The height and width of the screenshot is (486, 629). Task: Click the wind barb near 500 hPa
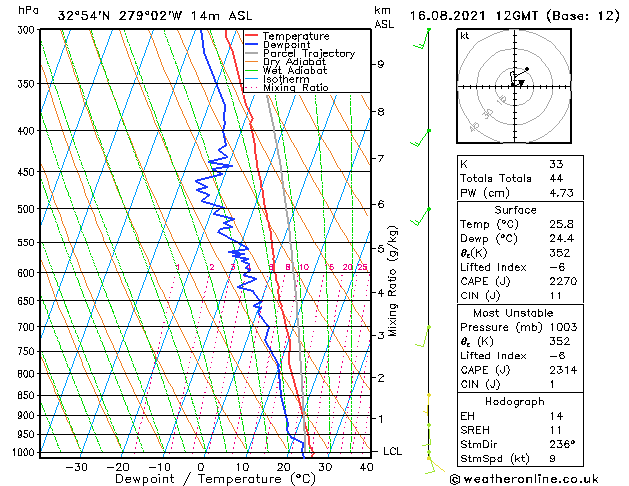tap(422, 217)
